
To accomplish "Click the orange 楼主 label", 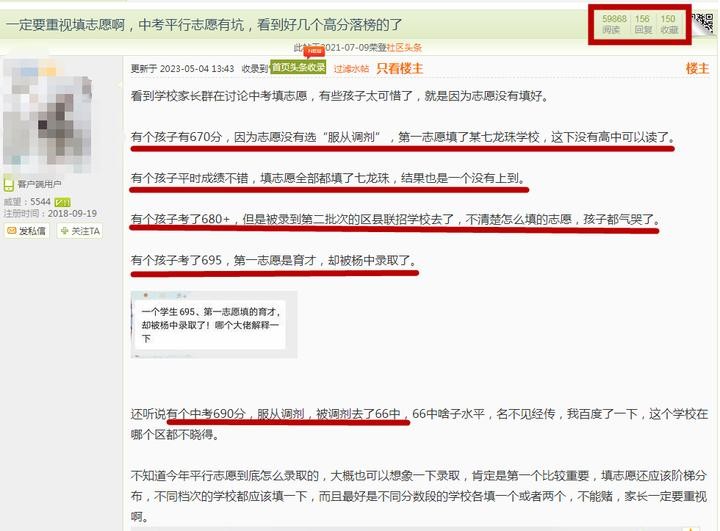I will pyautogui.click(x=697, y=68).
